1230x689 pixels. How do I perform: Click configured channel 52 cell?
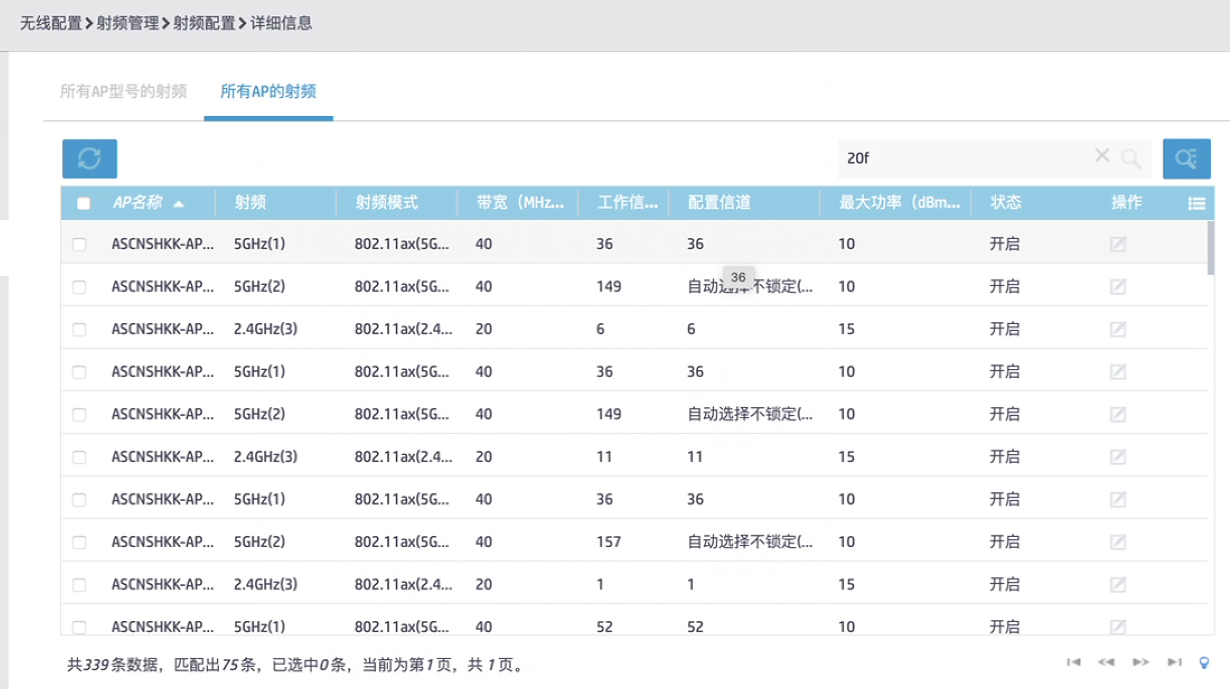tap(695, 627)
